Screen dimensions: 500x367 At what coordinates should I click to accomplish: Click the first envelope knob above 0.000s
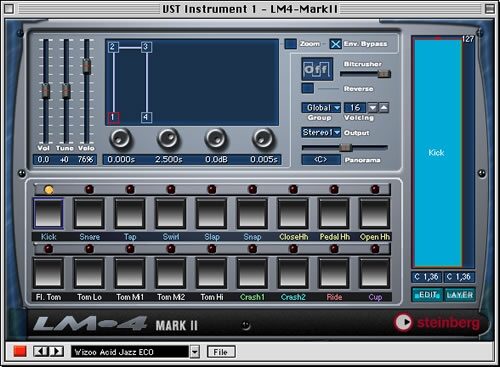click(x=120, y=138)
